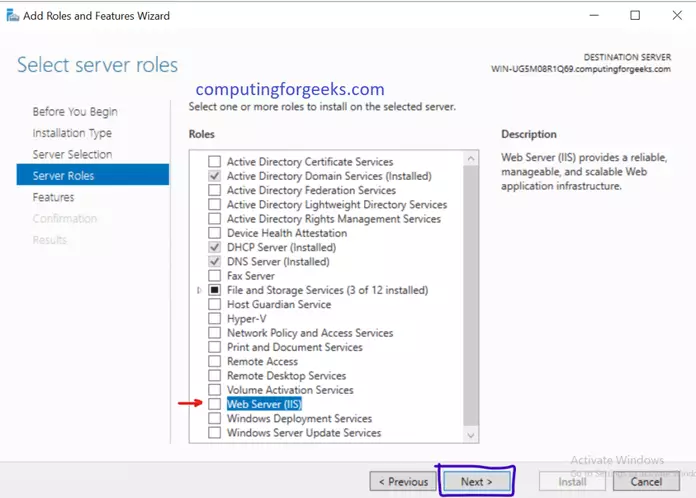Tick Windows Deployment Services checkbox
The height and width of the screenshot is (498, 696).
(x=214, y=418)
